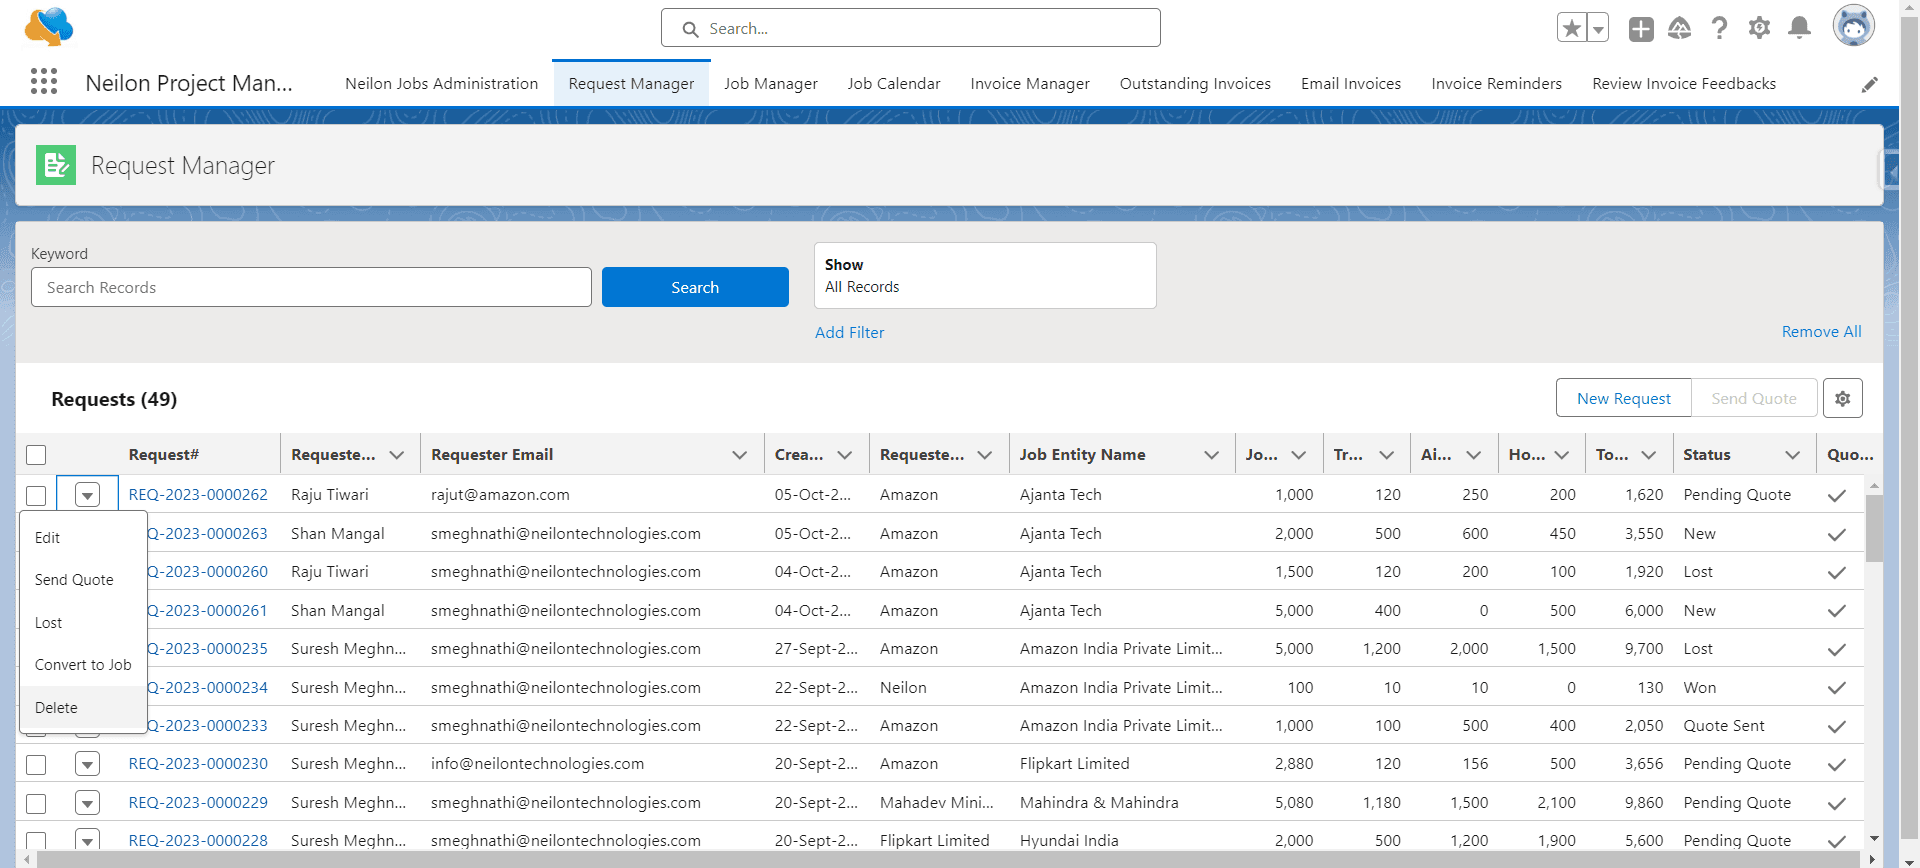This screenshot has height=868, width=1920.
Task: Tick the checkbox for REQ-2023-0000262
Action: (36, 495)
